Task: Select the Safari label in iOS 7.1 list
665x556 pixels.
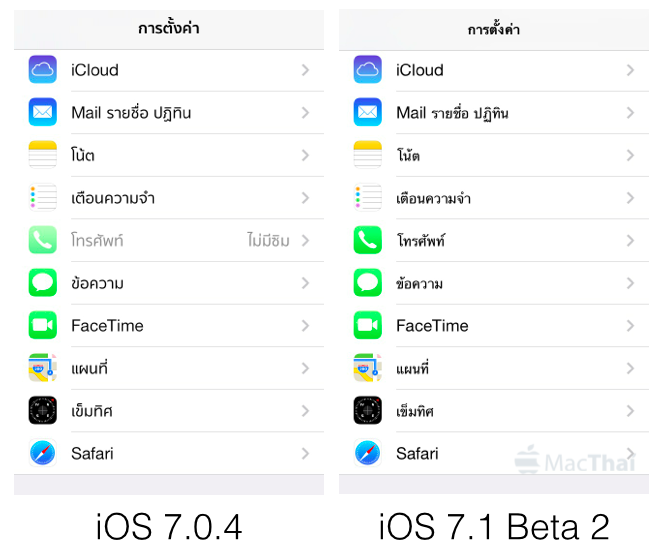Action: 417,453
